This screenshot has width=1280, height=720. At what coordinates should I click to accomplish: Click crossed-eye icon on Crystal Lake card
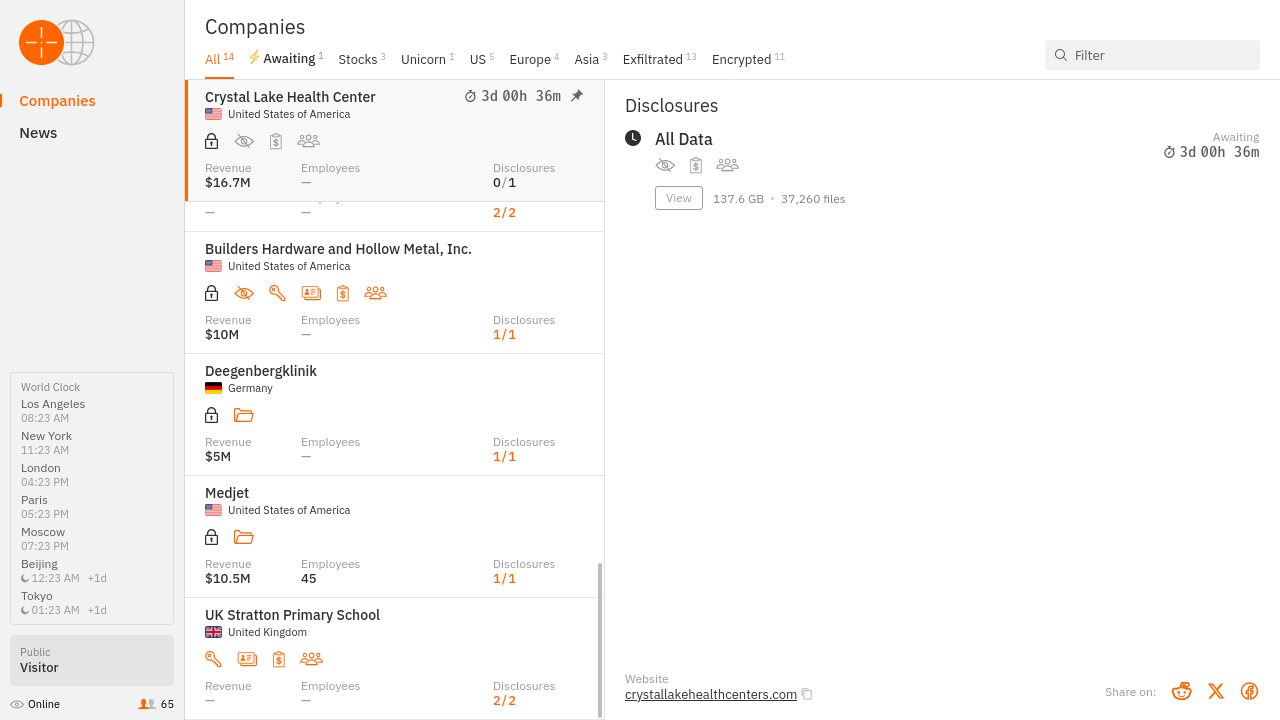click(x=244, y=141)
